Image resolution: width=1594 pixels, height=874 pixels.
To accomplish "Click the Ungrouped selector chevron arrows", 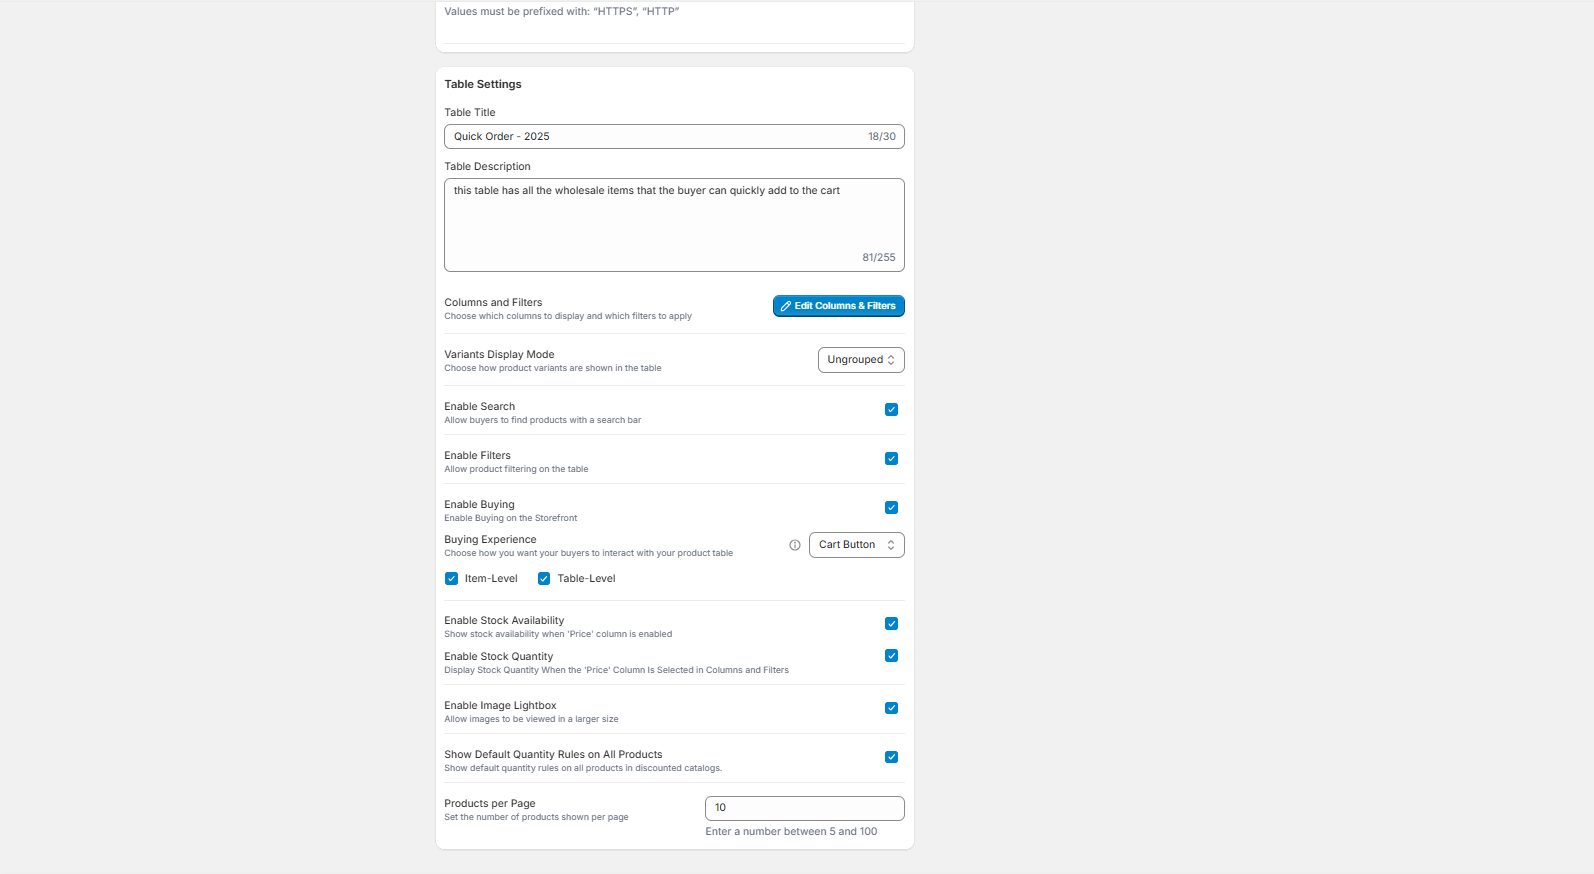I will click(891, 360).
